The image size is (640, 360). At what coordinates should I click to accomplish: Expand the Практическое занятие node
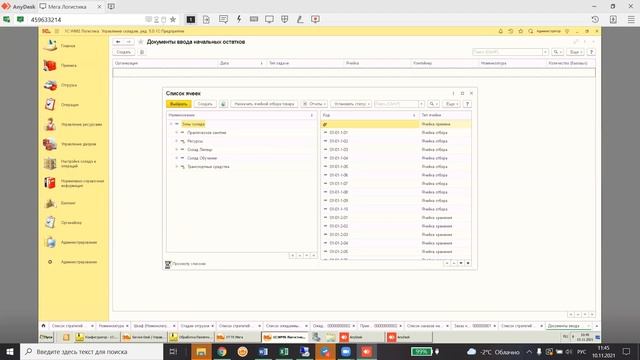177,133
